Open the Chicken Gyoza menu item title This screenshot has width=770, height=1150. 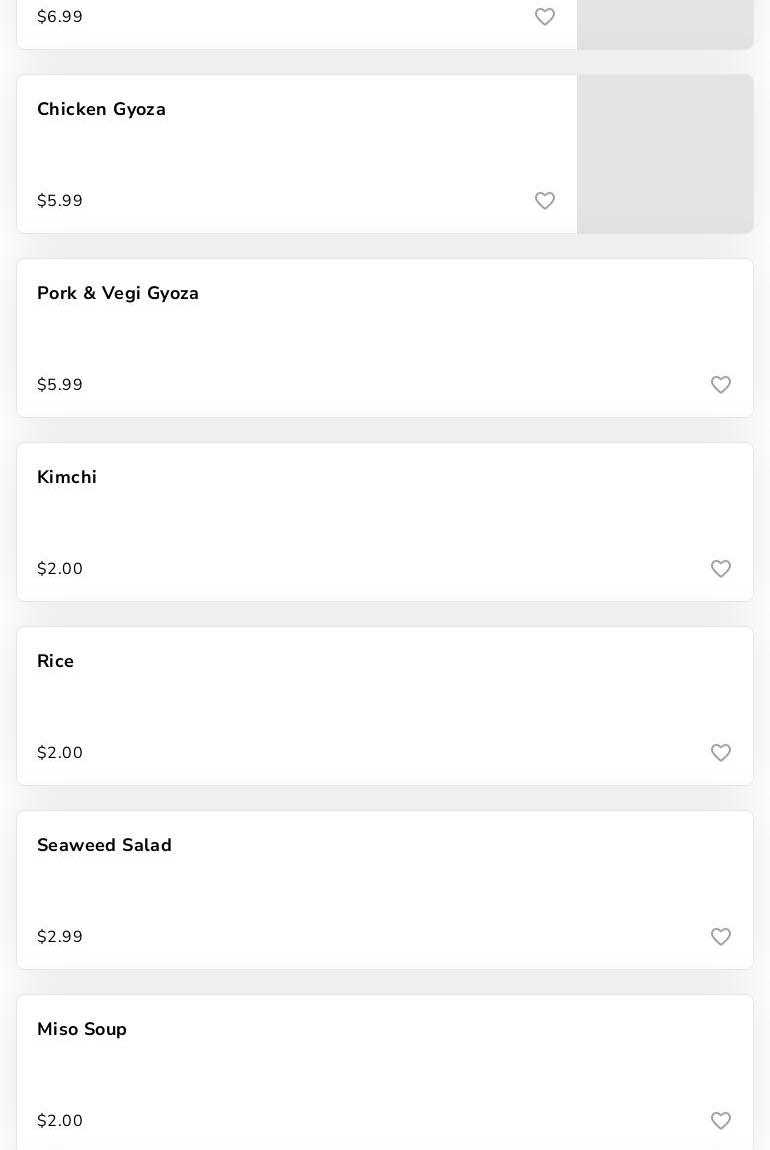coord(101,109)
